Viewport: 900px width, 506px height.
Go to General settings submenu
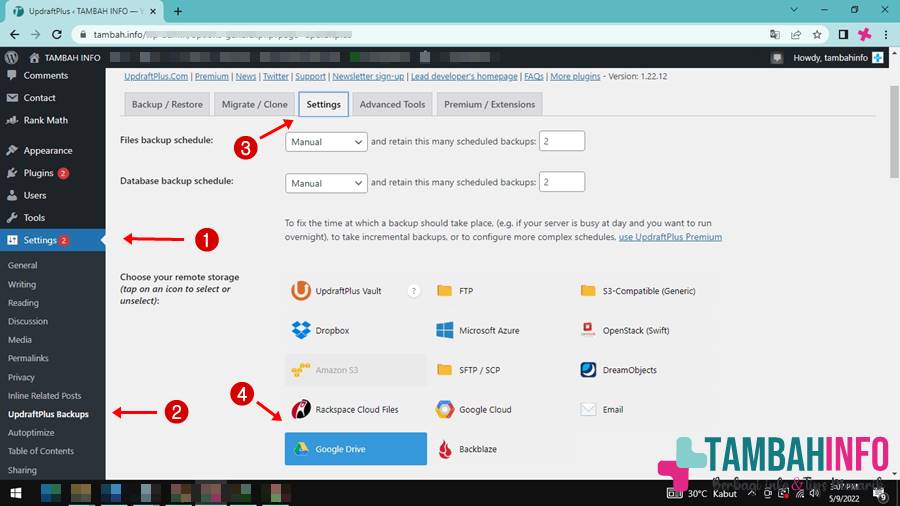22,265
